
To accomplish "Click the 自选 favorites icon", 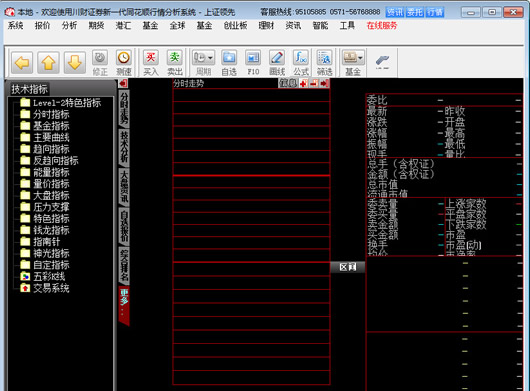I will tap(229, 63).
